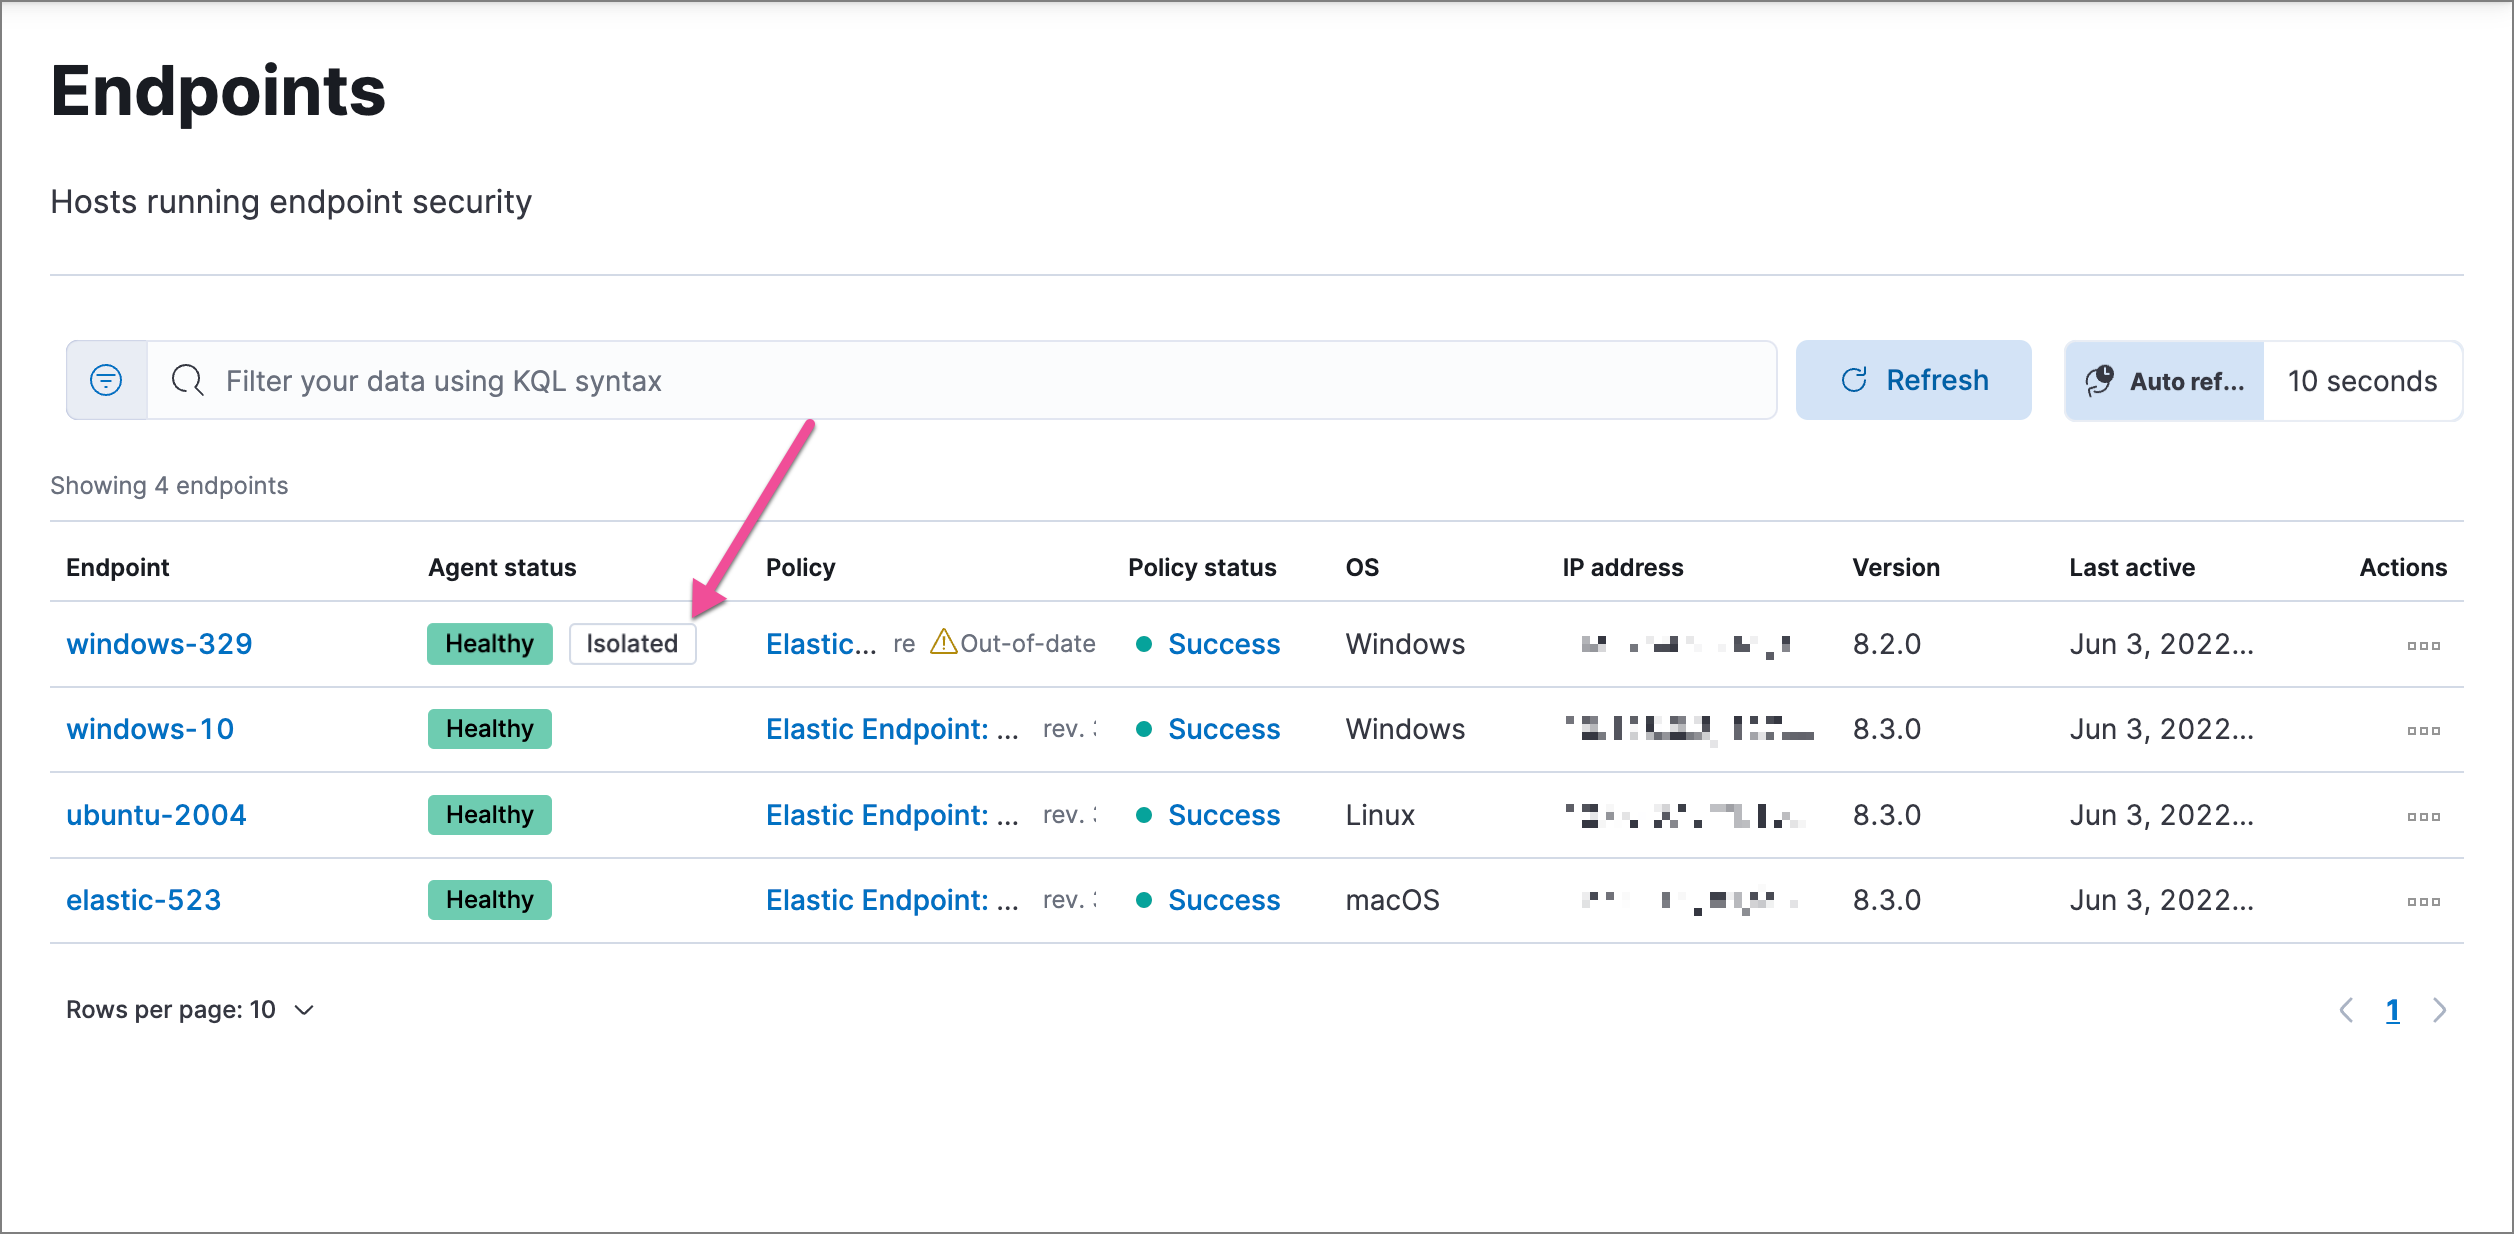The width and height of the screenshot is (2514, 1234).
Task: Click the Isolated badge on windows-329
Action: 632,643
